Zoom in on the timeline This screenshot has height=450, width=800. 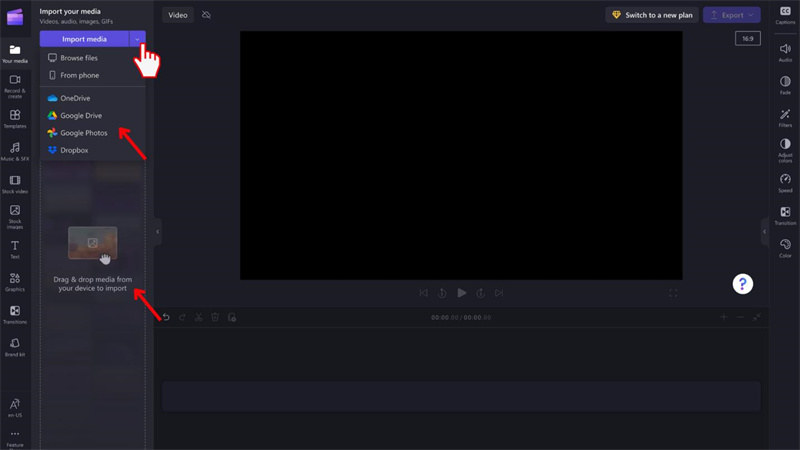click(x=723, y=317)
